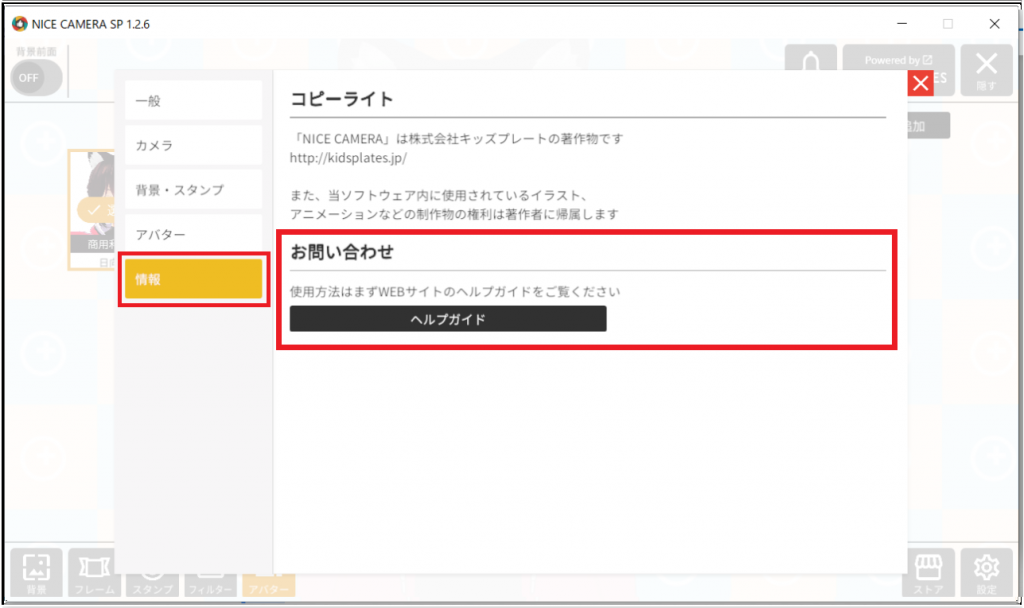Select the highlighted 情報 tab

(193, 279)
